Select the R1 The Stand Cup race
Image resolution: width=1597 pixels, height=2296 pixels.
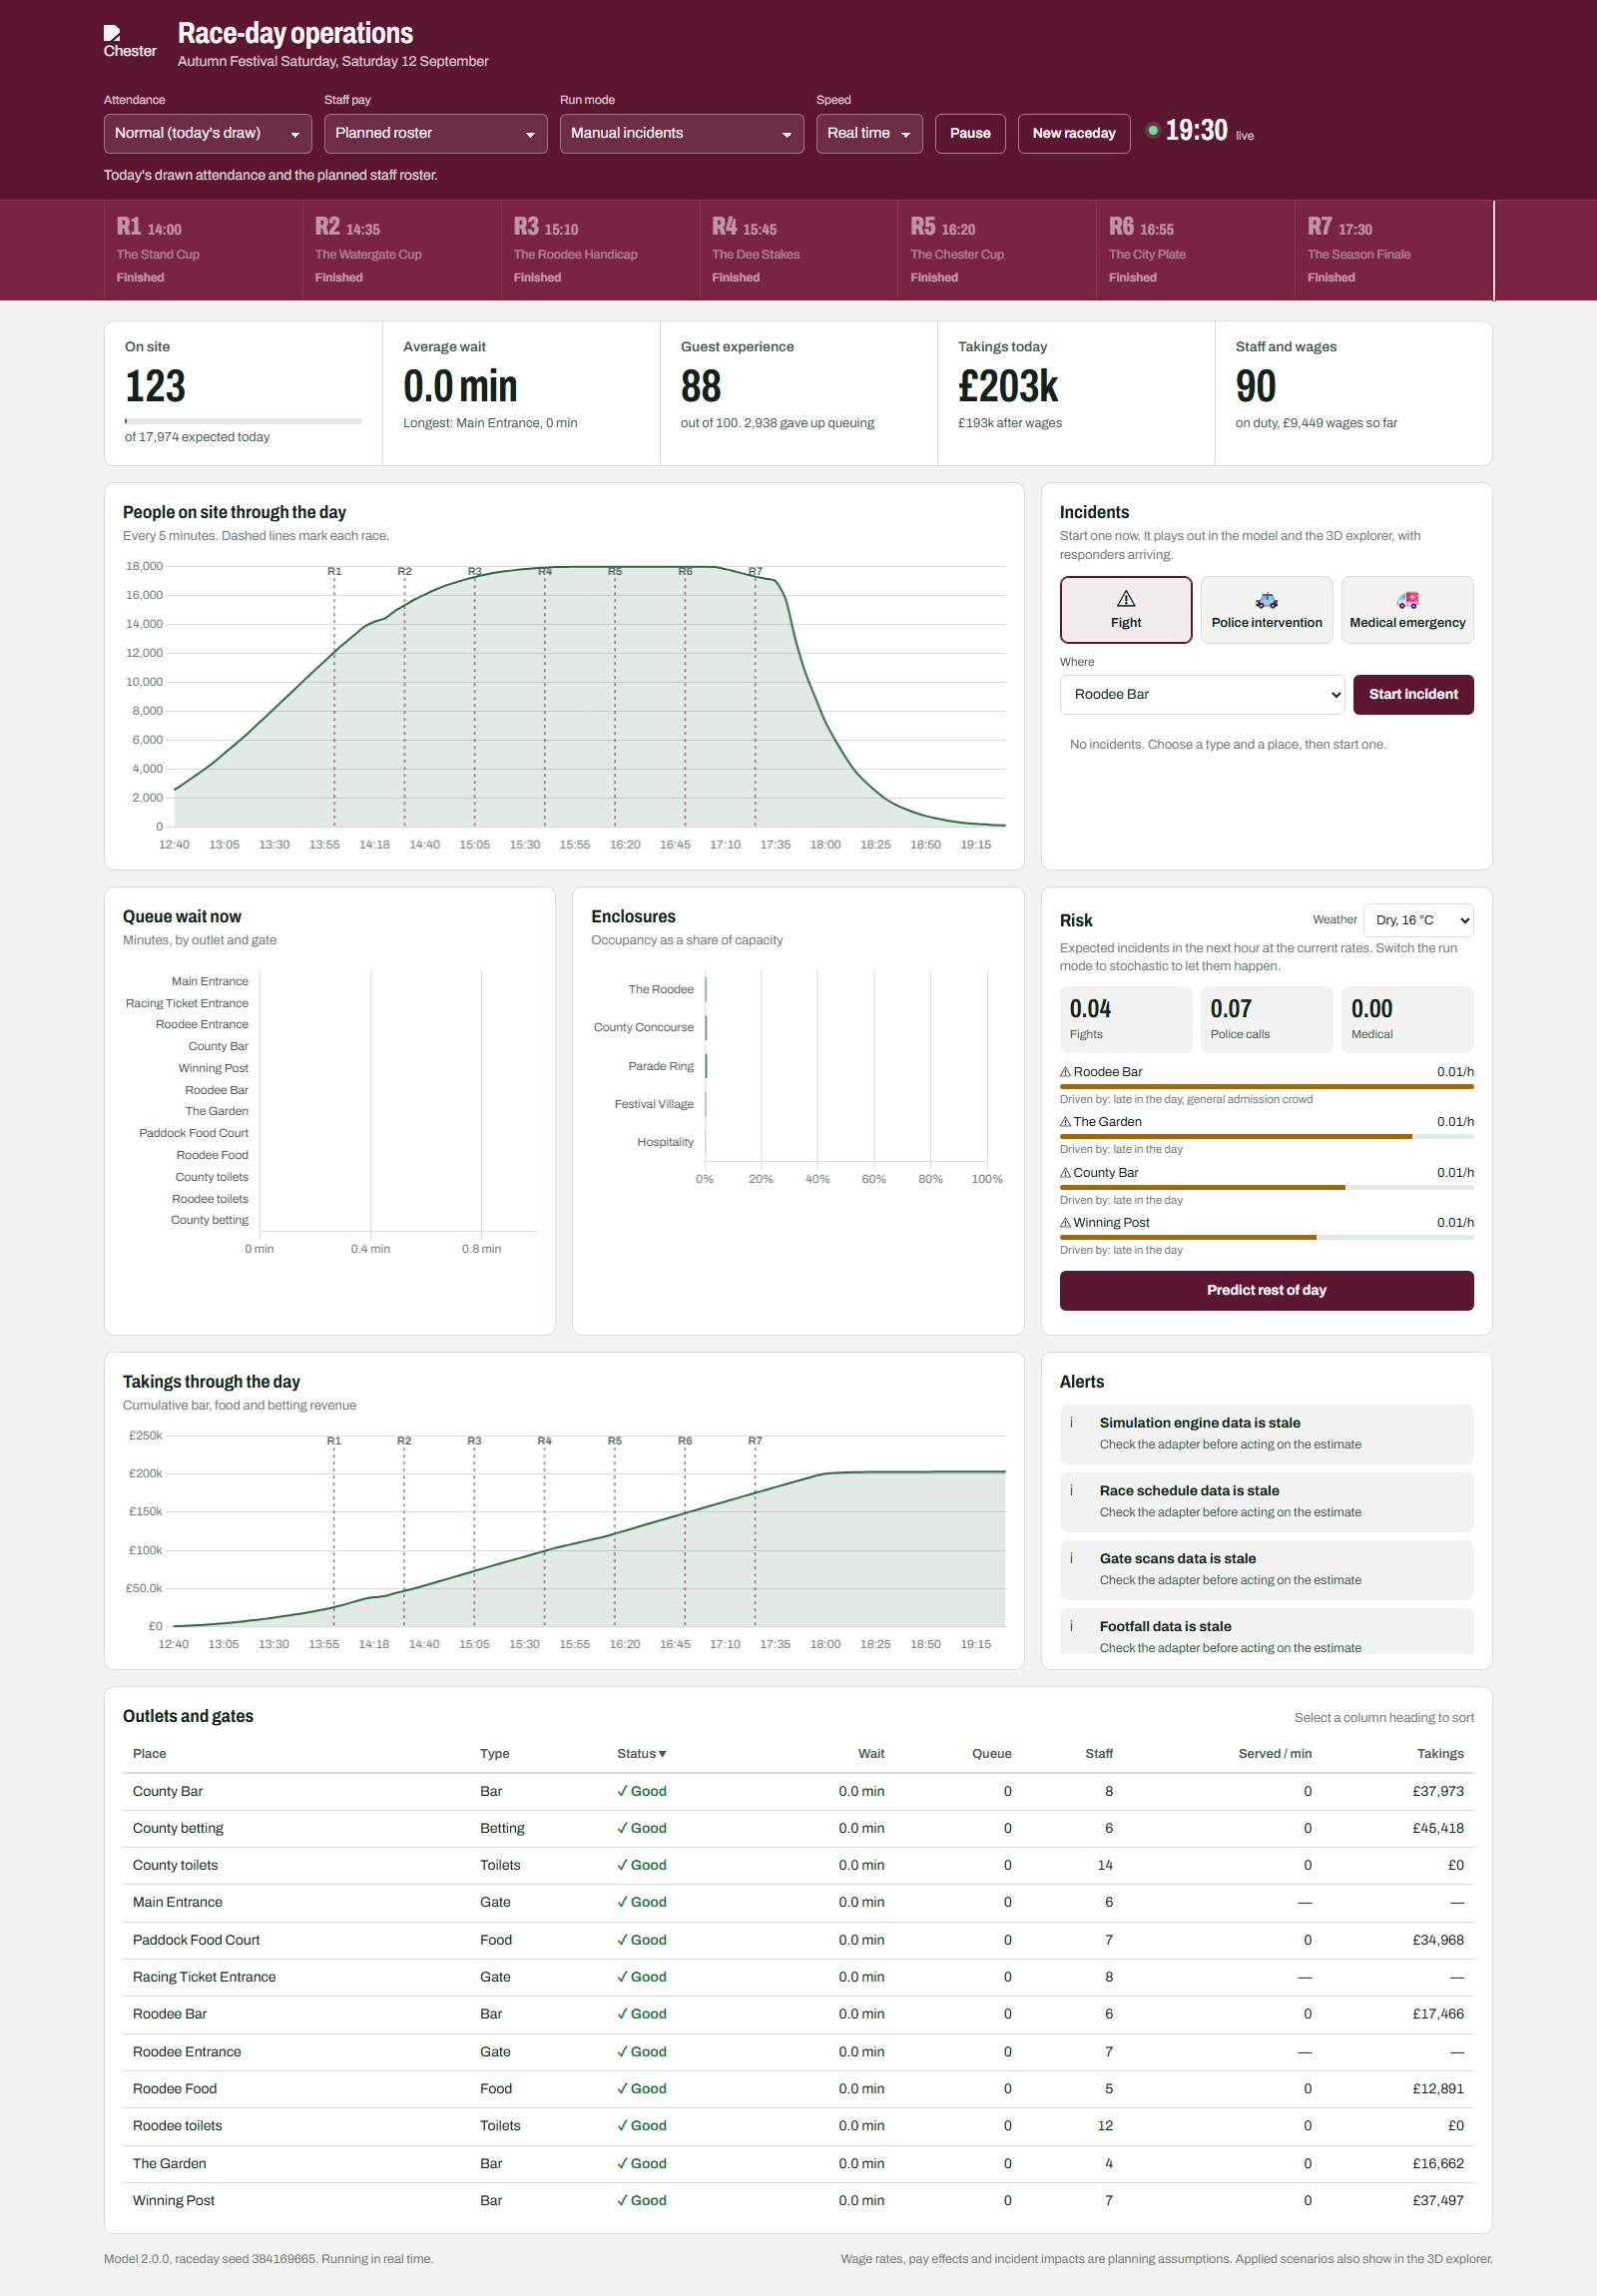point(203,251)
